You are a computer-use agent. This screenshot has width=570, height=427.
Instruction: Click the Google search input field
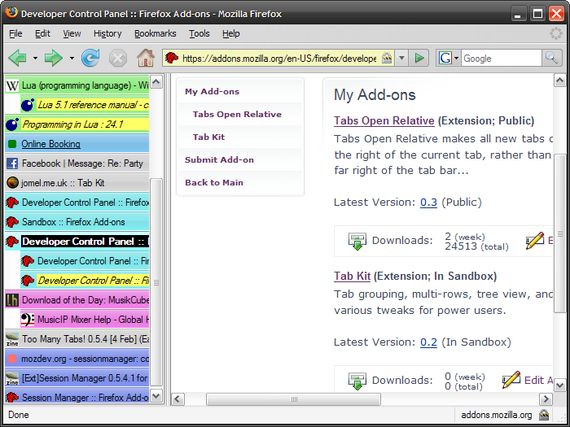click(x=502, y=58)
